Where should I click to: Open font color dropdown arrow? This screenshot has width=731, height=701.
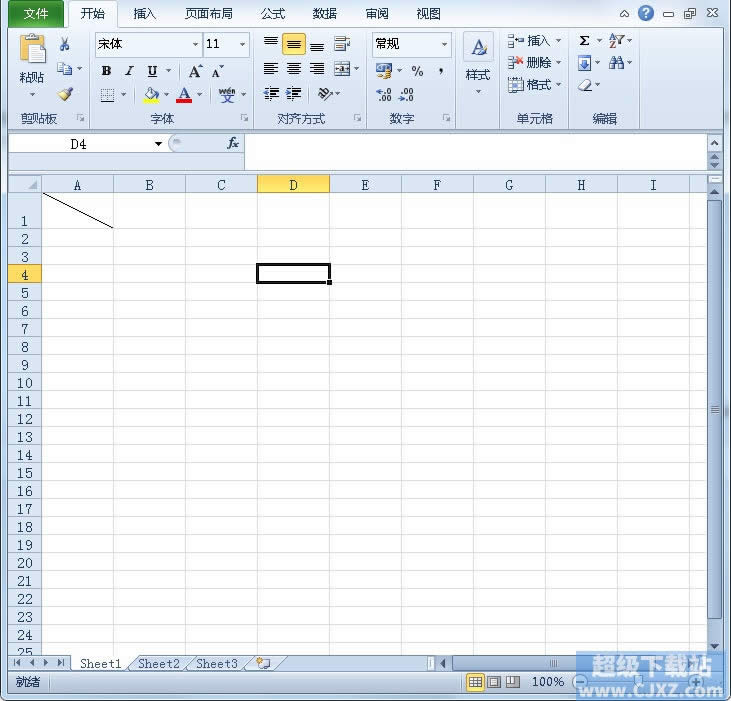[200, 95]
